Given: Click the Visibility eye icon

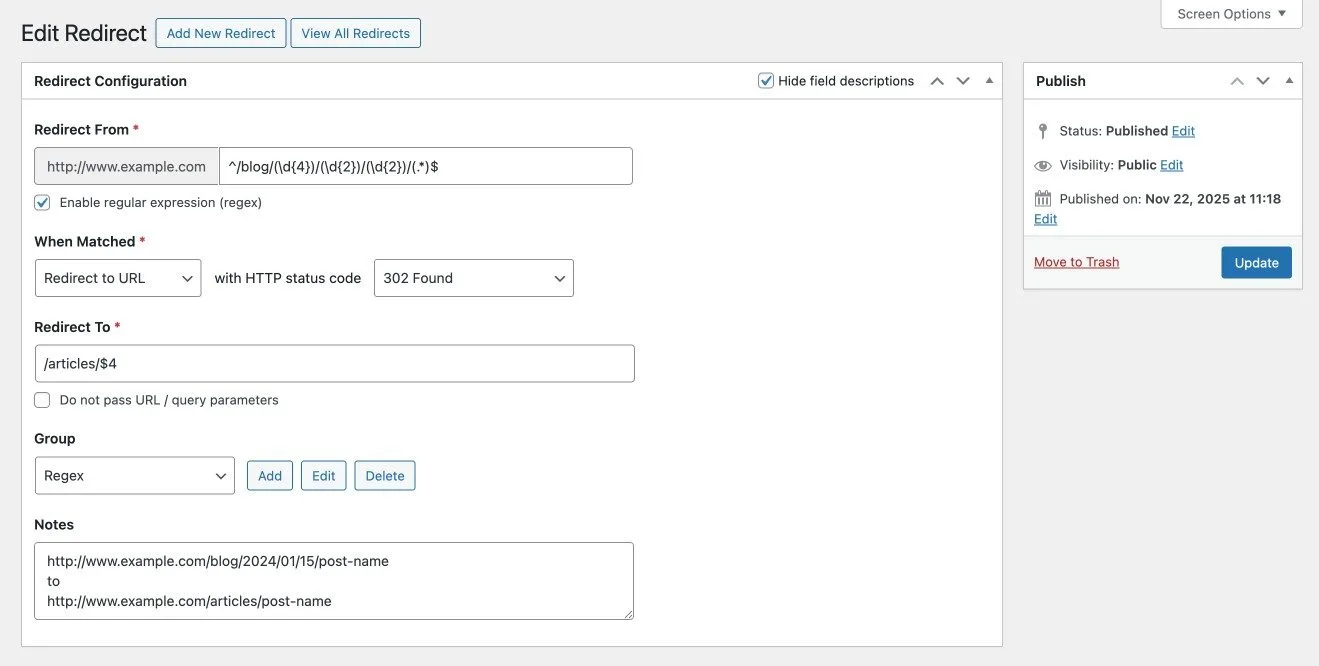Looking at the screenshot, I should (1043, 165).
